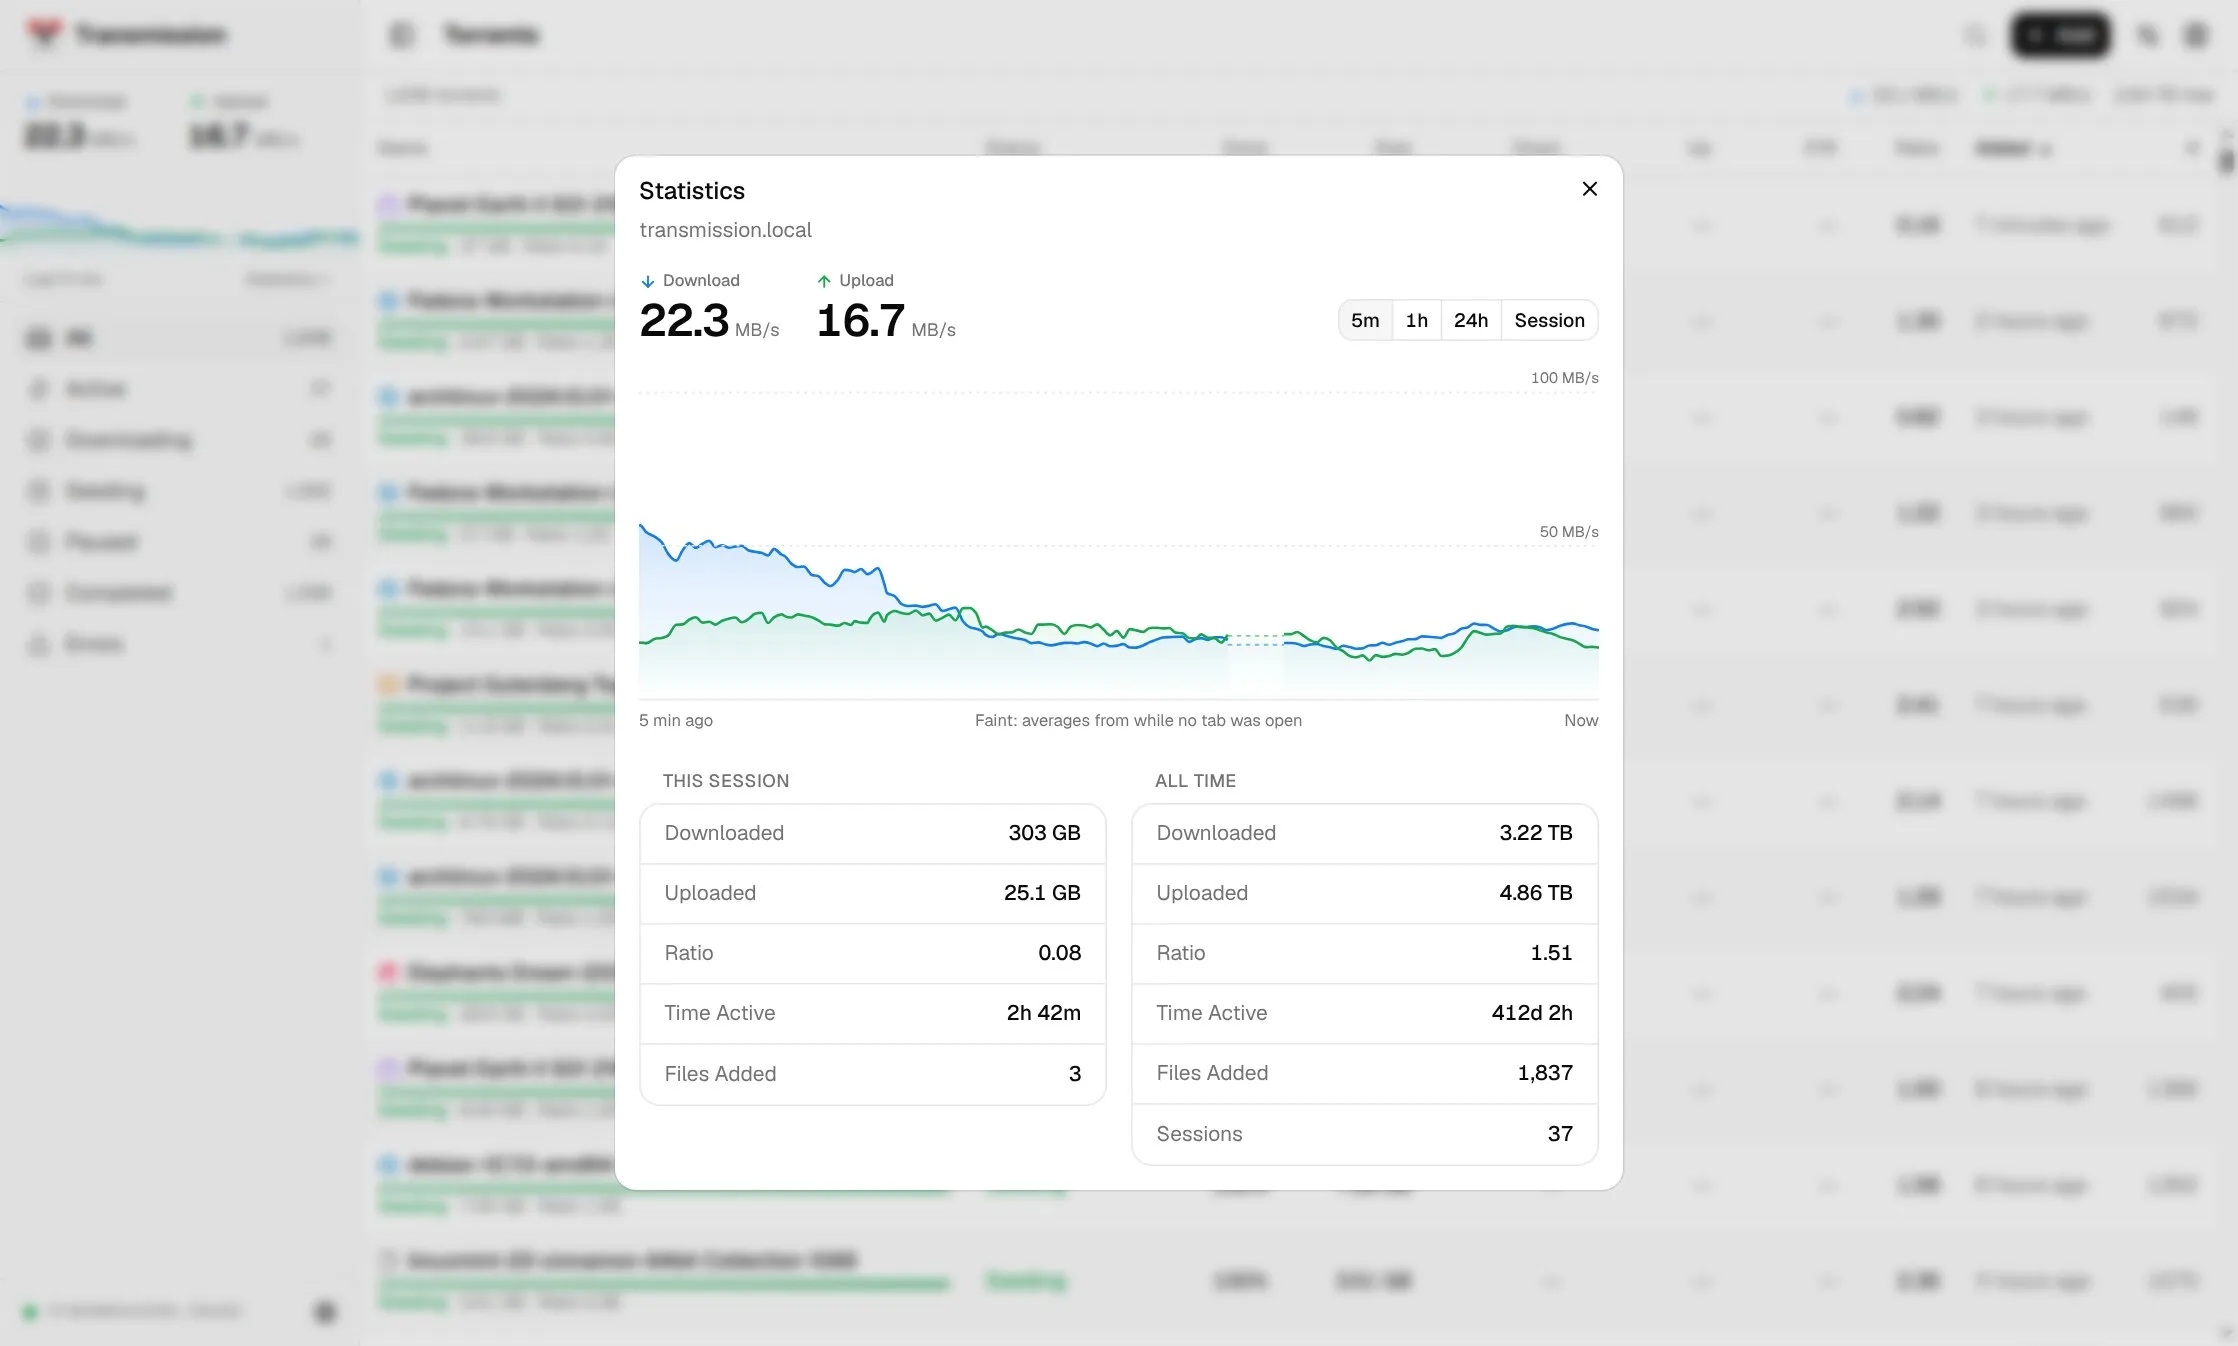Switch graph range to 5m
Image resolution: width=2238 pixels, height=1346 pixels.
[1365, 320]
